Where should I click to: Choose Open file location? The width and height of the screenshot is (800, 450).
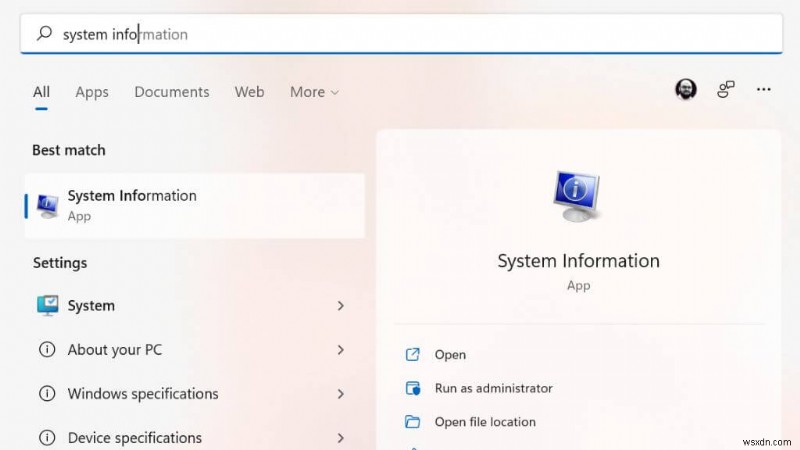pos(485,422)
